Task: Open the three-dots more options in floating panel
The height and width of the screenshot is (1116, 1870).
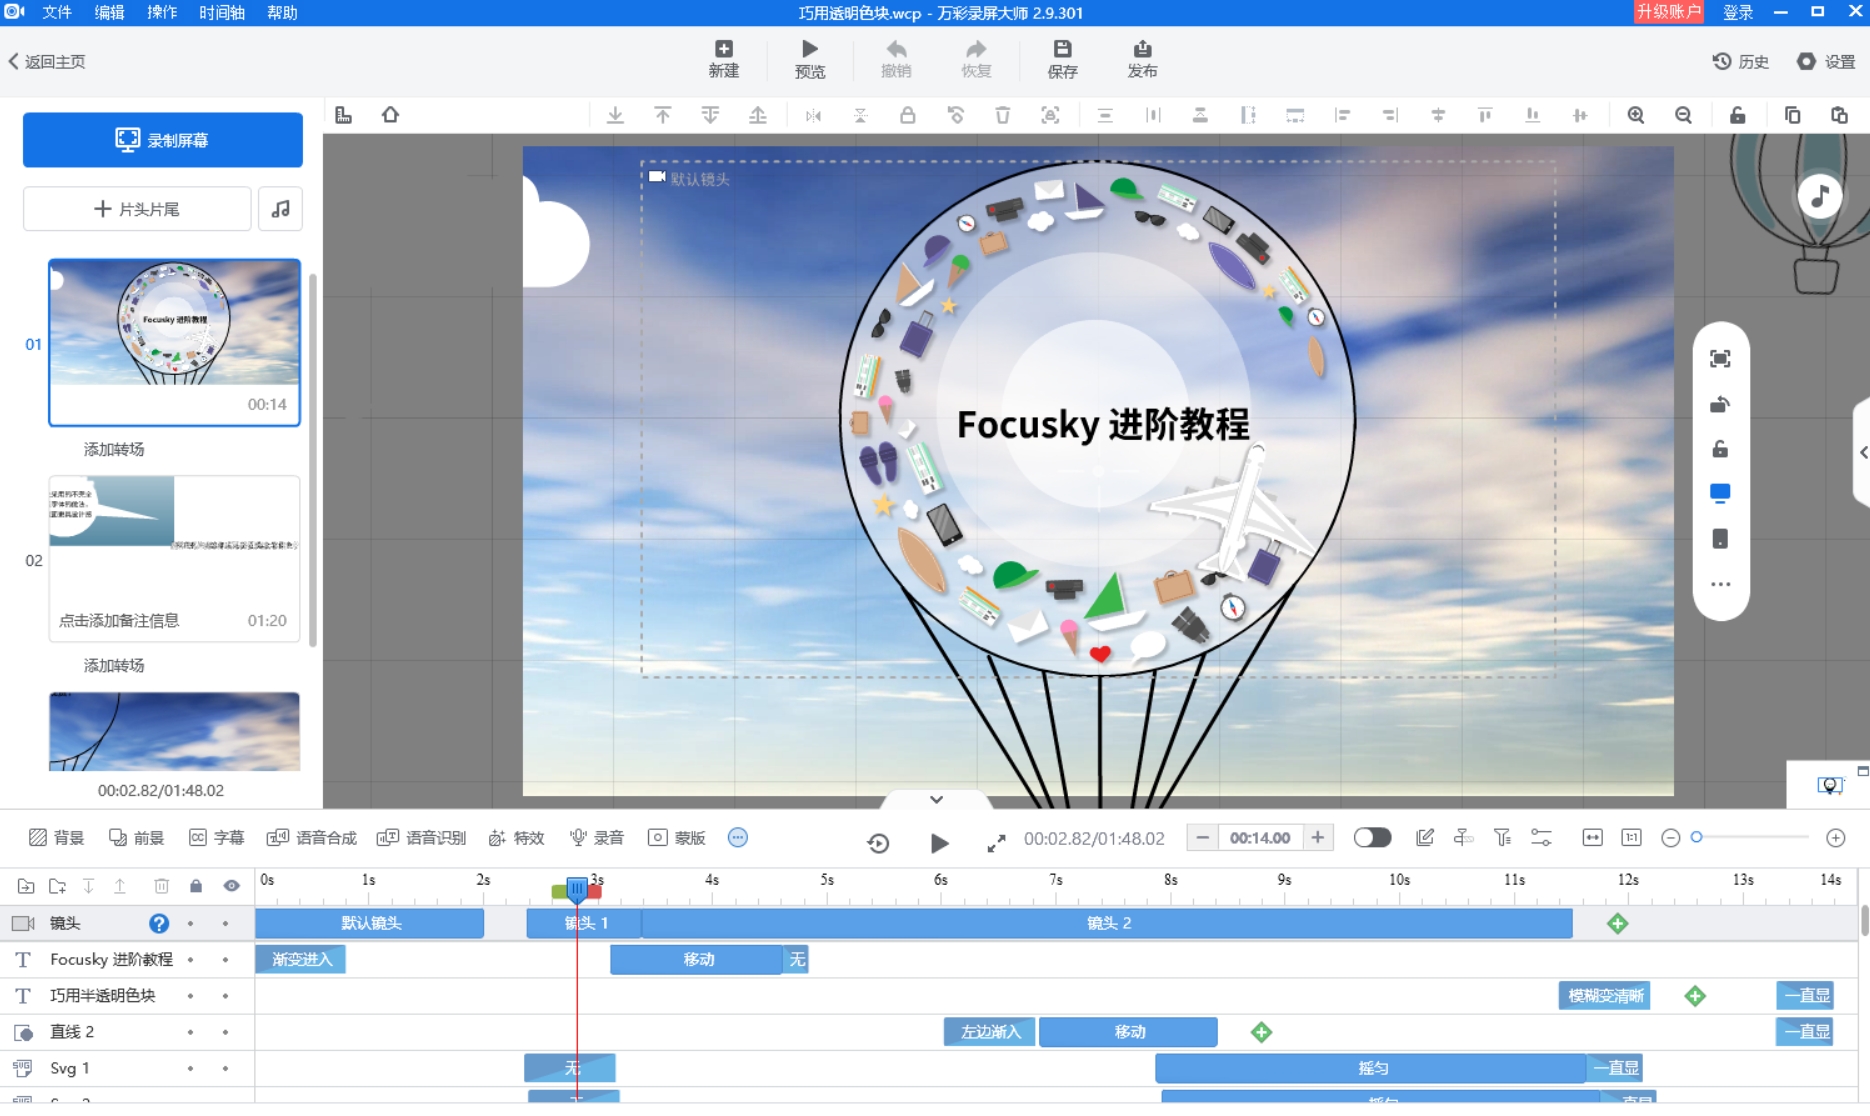Action: (1720, 584)
